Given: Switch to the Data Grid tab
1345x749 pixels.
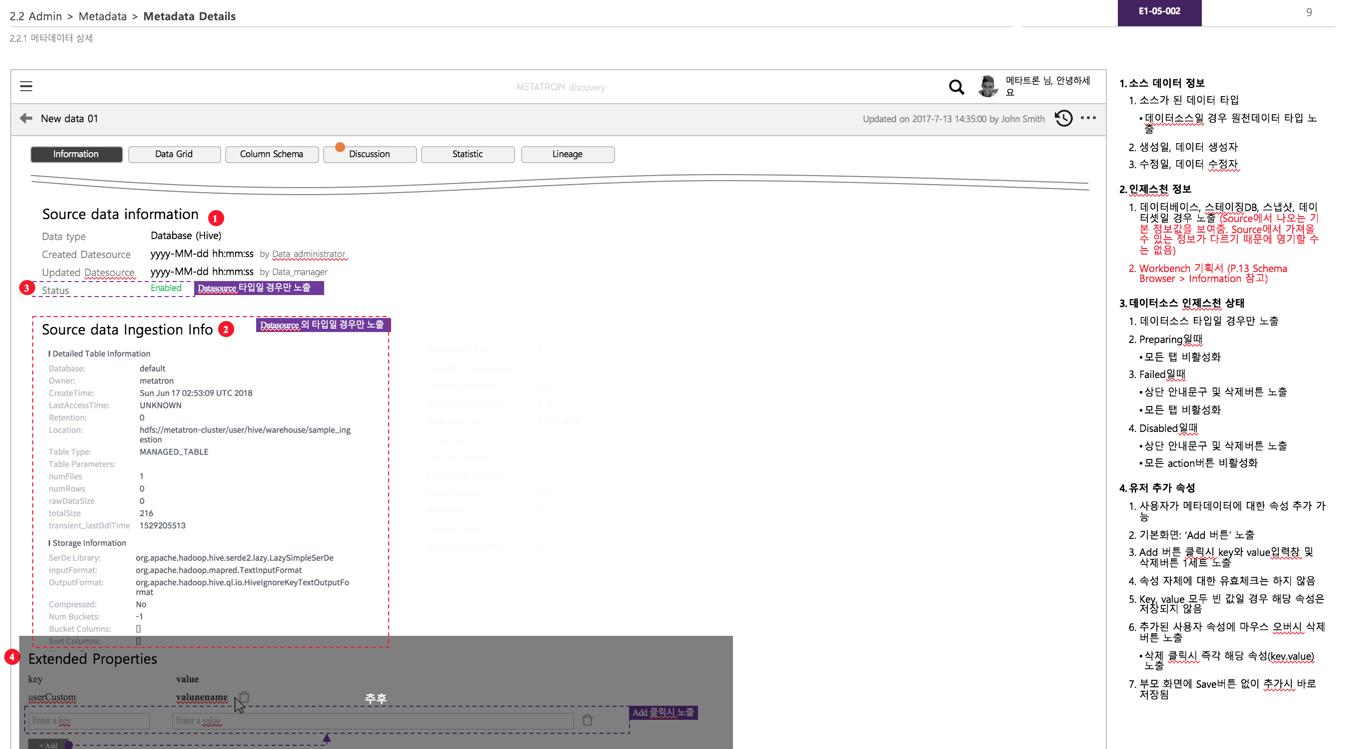Looking at the screenshot, I should (174, 154).
